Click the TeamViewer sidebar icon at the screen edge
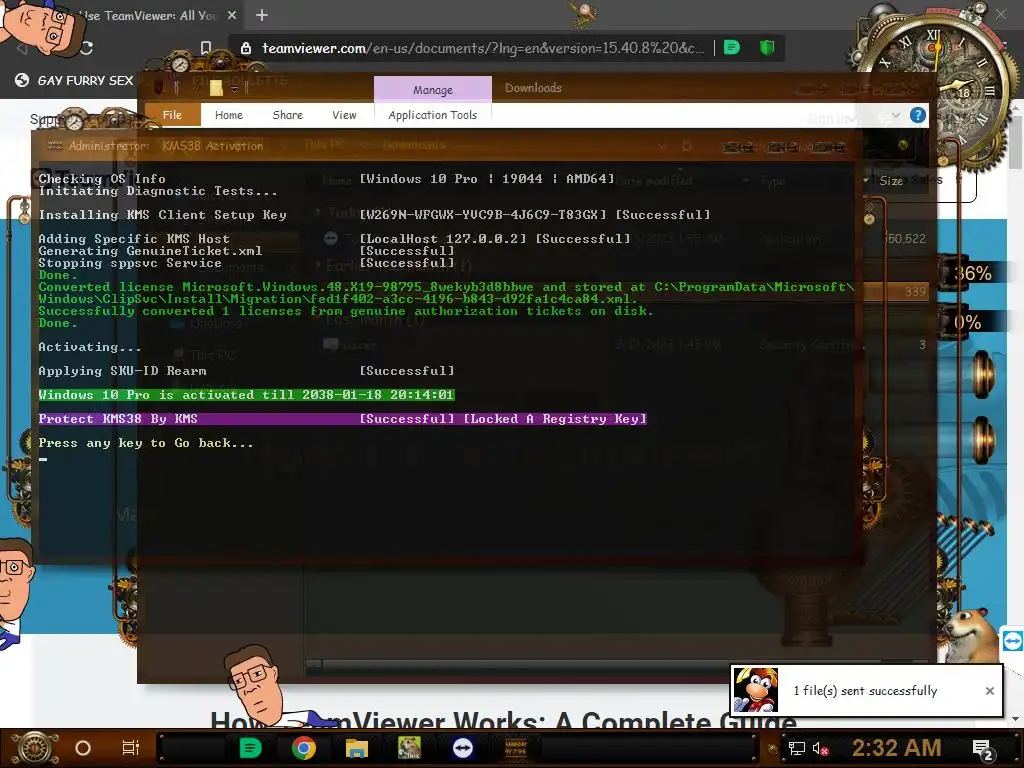This screenshot has width=1024, height=768. click(1012, 641)
